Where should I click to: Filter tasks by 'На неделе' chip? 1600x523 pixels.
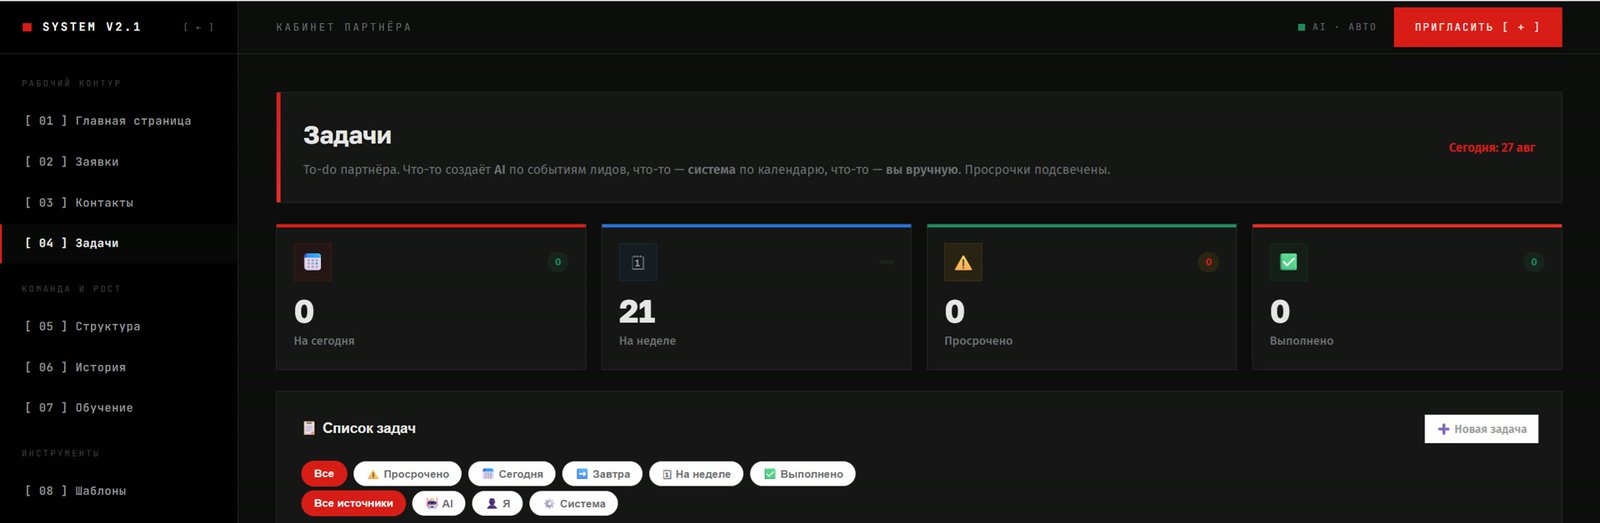(x=696, y=474)
